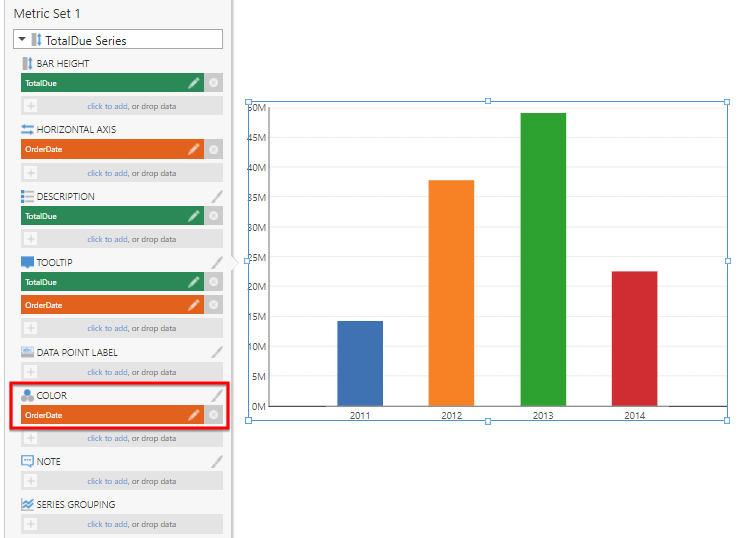740x538 pixels.
Task: Click the Metric Set 1 heading
Action: pyautogui.click(x=47, y=14)
